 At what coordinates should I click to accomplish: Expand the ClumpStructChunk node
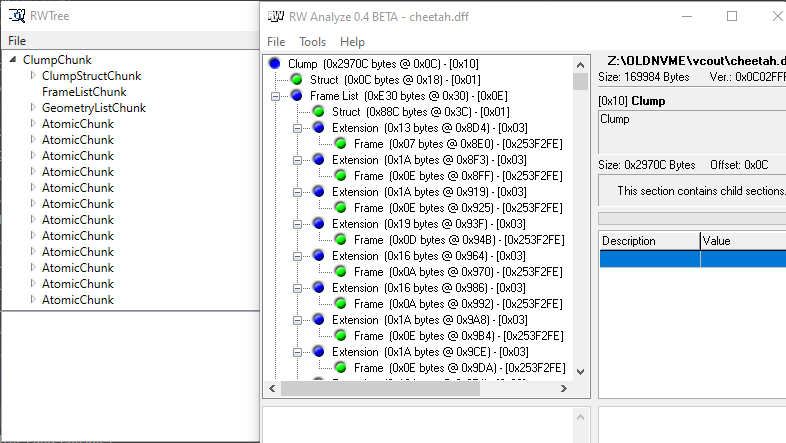(x=33, y=76)
